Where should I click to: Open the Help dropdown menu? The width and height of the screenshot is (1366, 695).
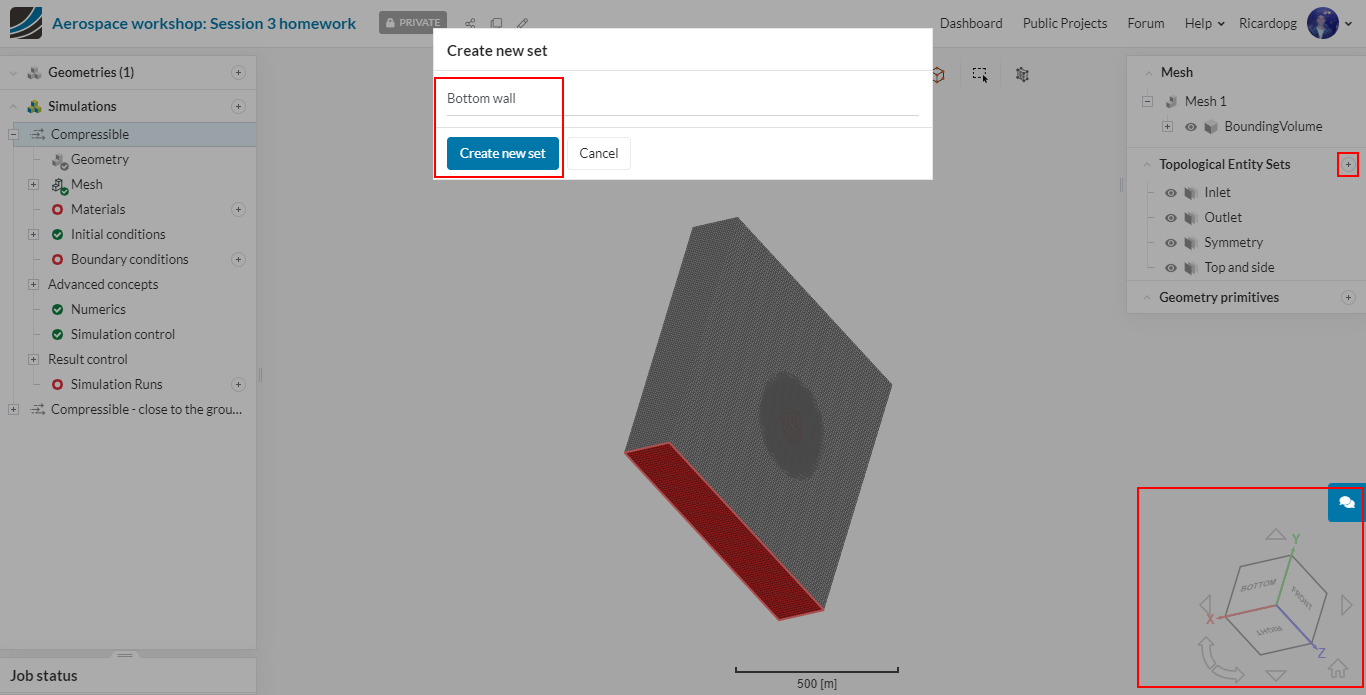pos(1204,23)
